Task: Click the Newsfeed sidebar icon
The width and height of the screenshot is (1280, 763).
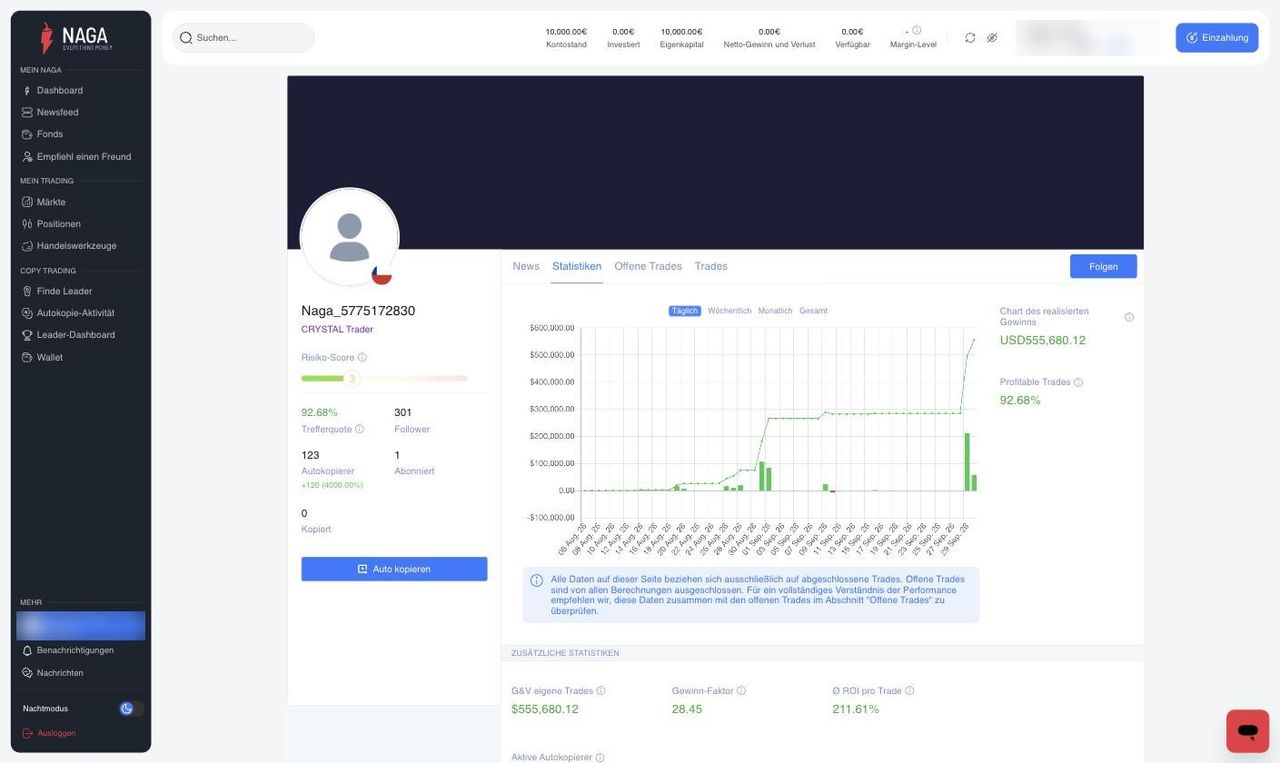Action: 27,113
